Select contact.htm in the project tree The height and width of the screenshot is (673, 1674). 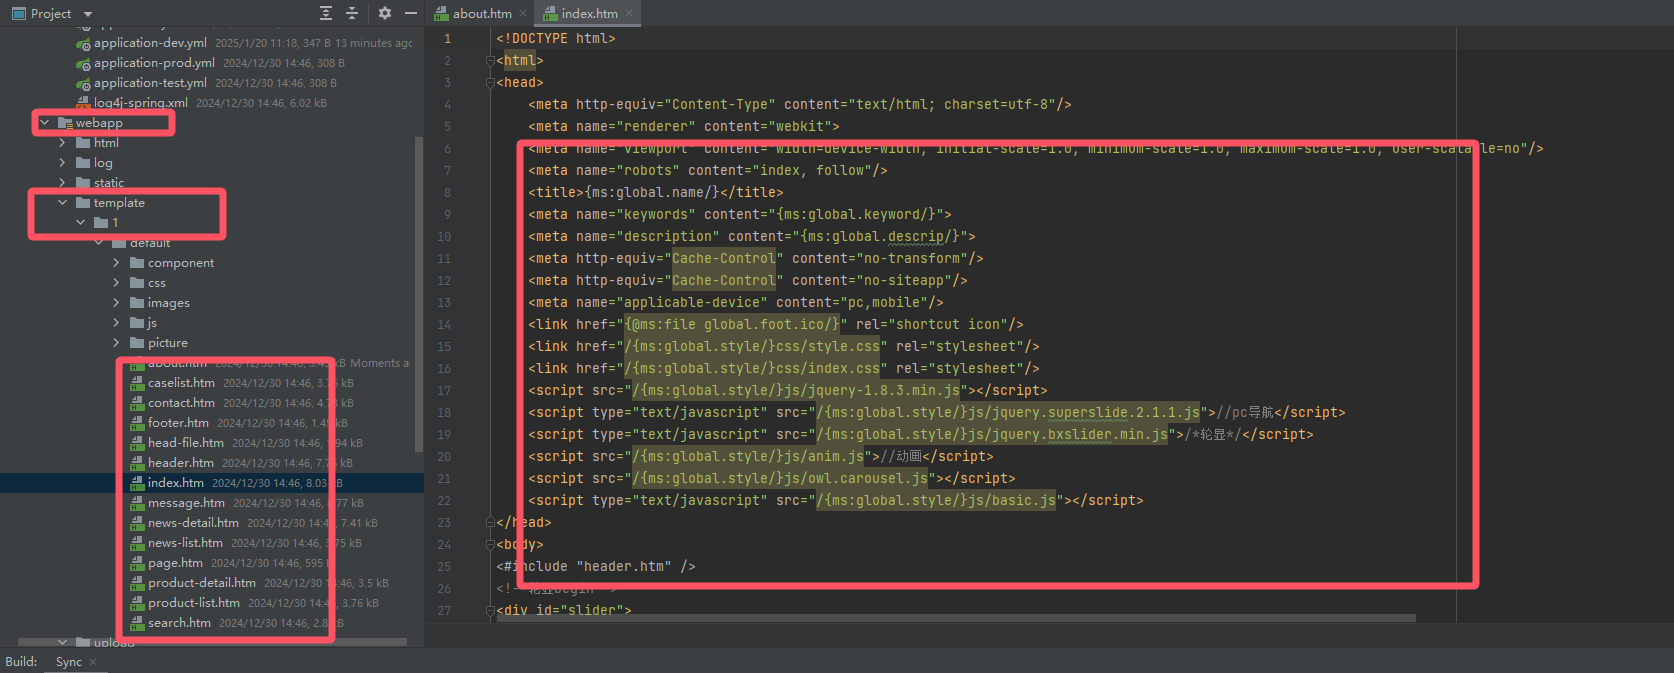pyautogui.click(x=181, y=403)
